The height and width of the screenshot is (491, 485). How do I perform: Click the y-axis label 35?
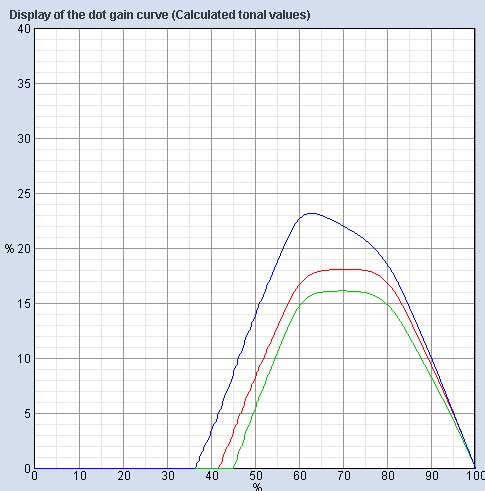click(24, 84)
